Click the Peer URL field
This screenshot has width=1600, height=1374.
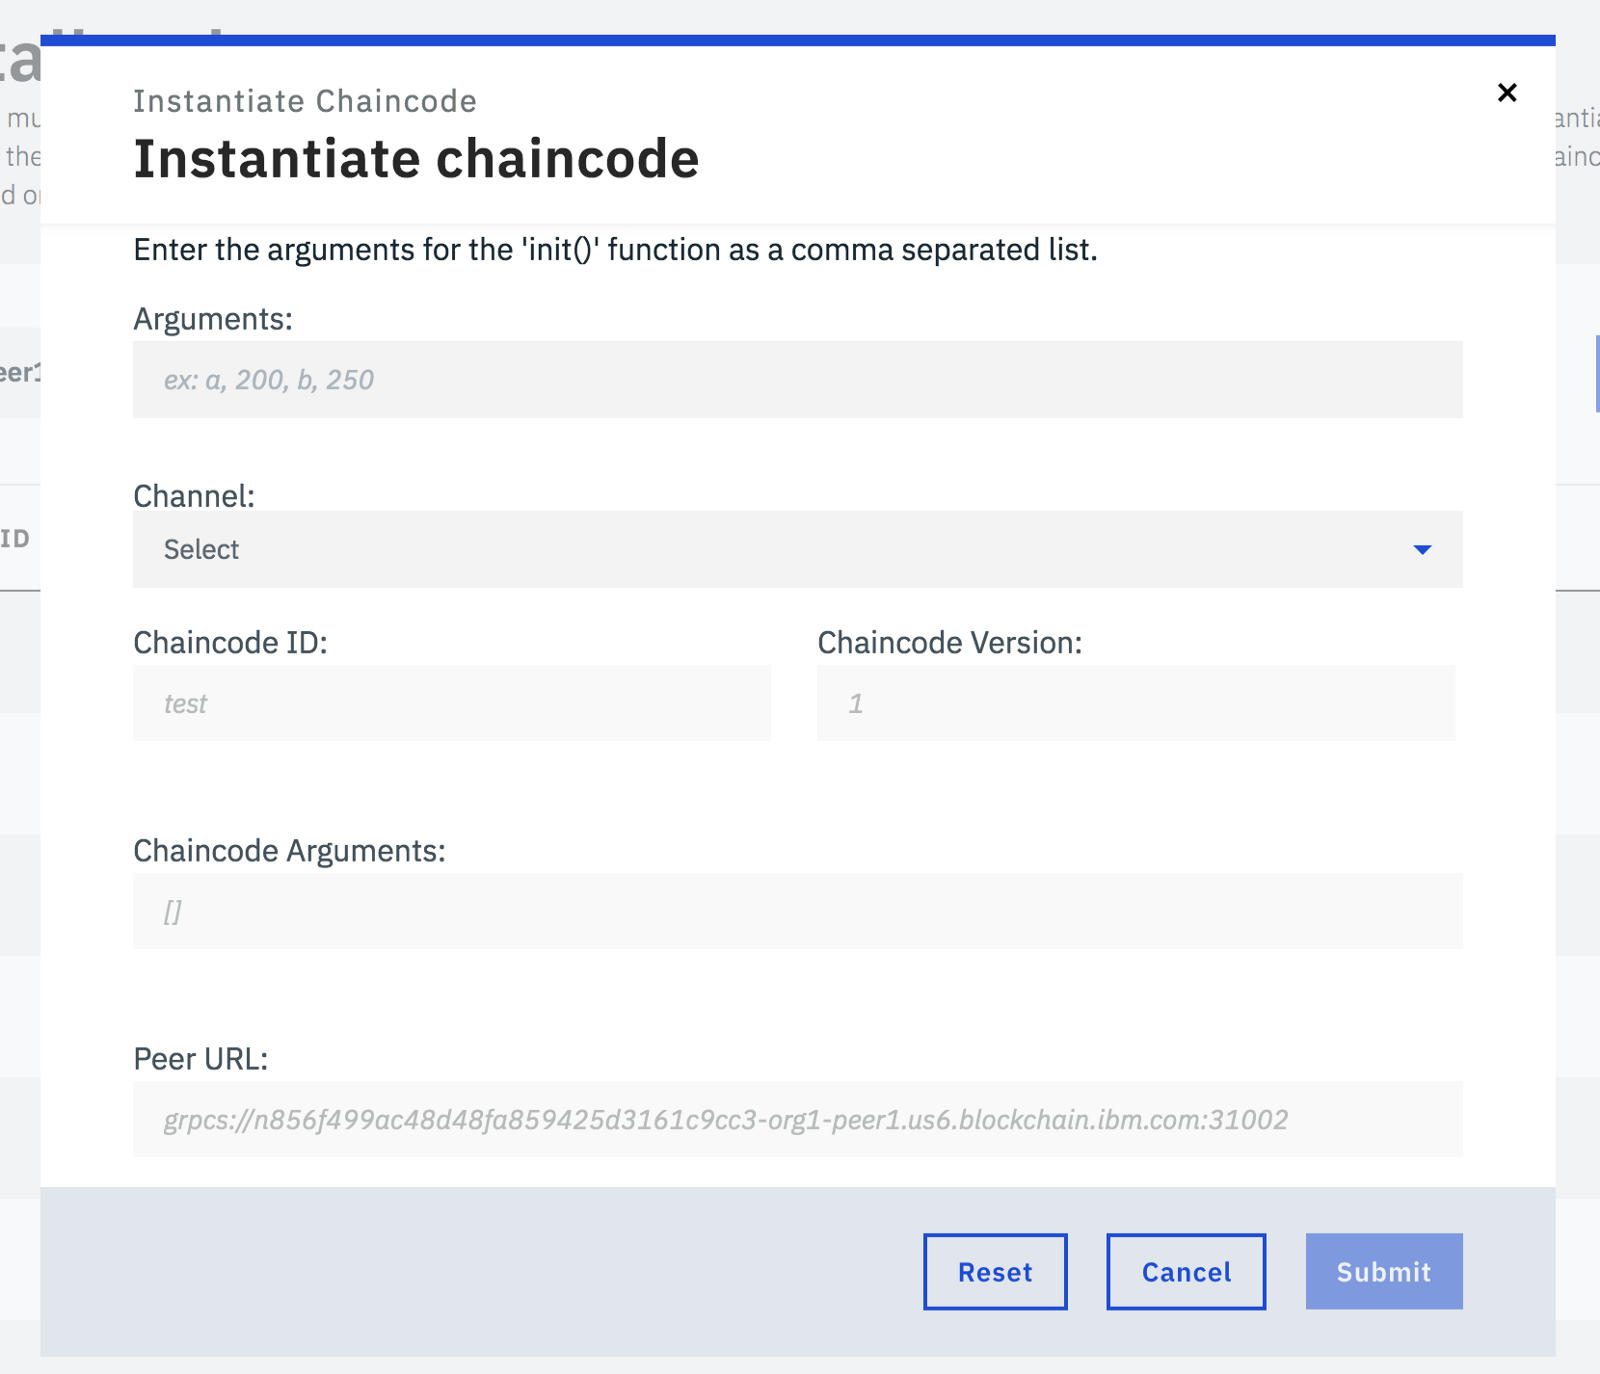797,1119
